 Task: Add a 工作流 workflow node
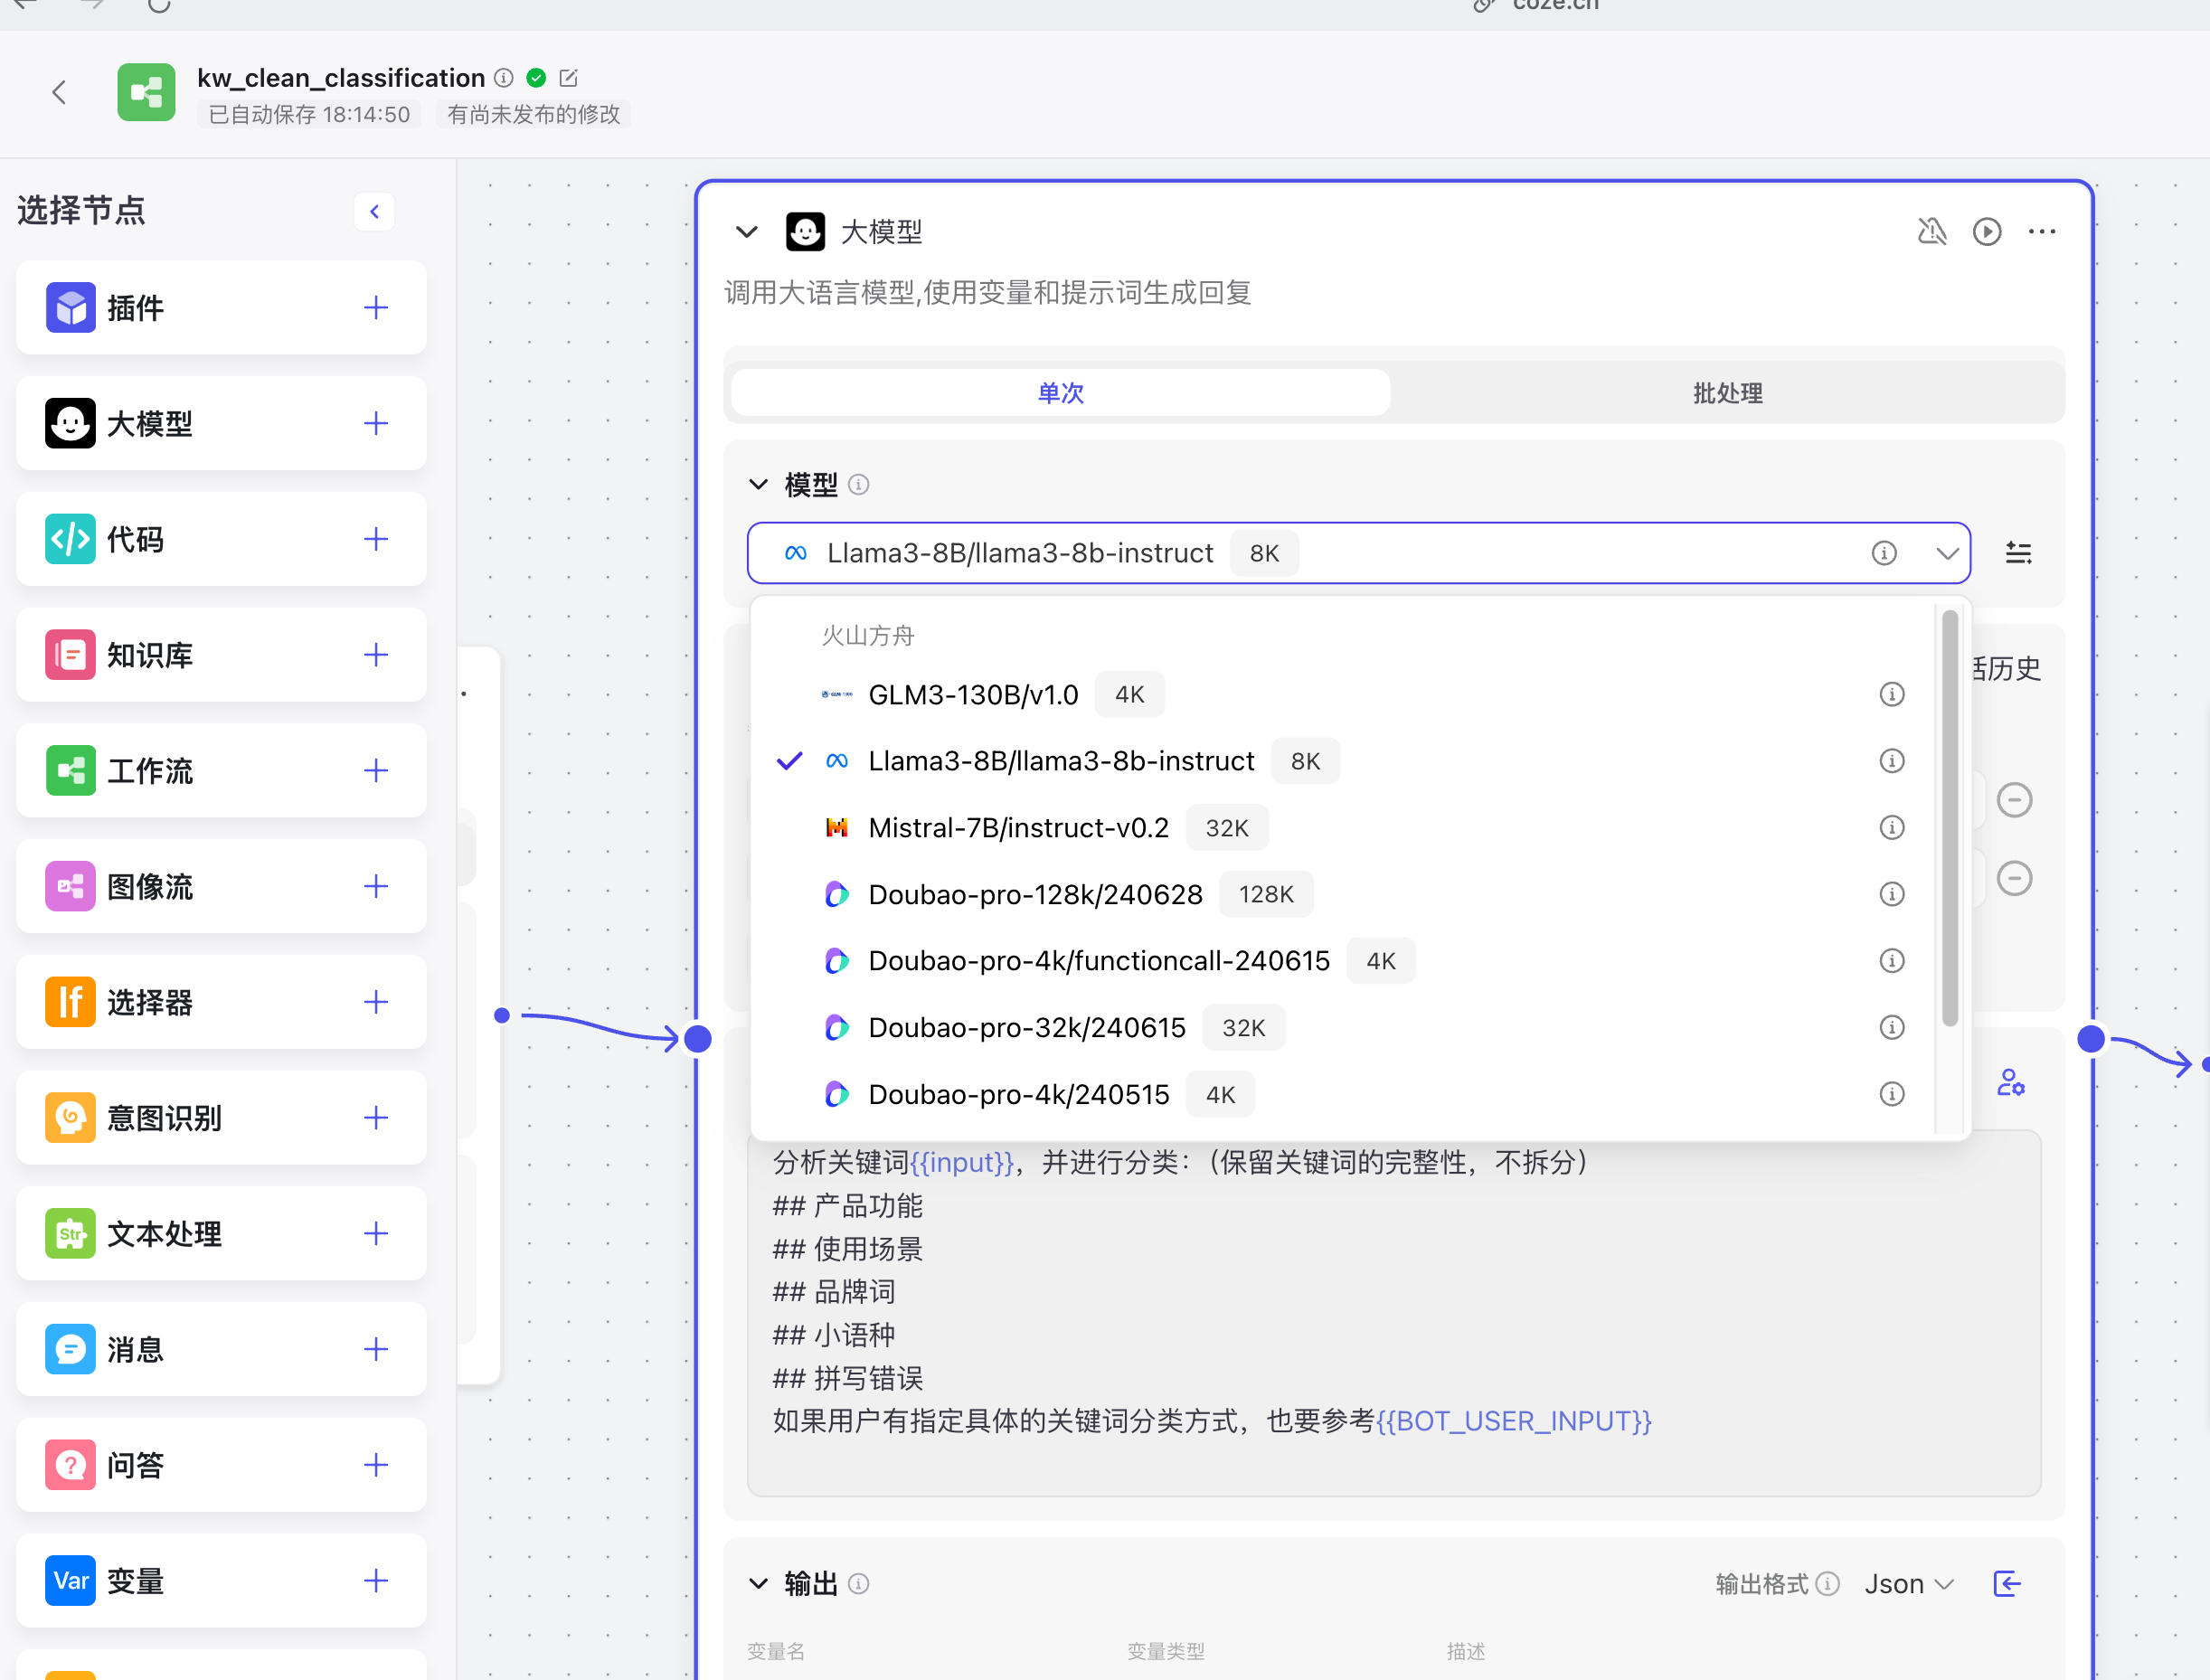click(376, 771)
